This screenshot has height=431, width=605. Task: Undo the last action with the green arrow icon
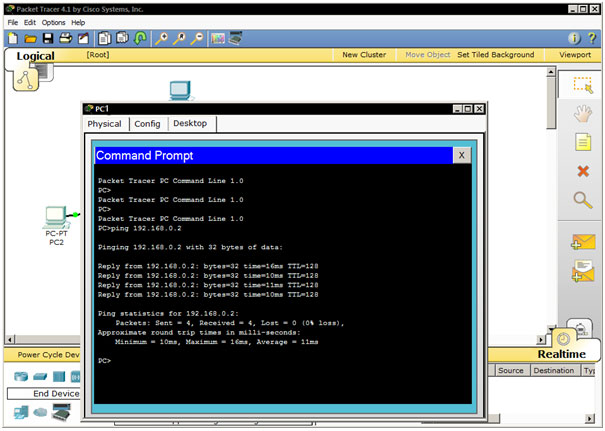click(x=140, y=38)
